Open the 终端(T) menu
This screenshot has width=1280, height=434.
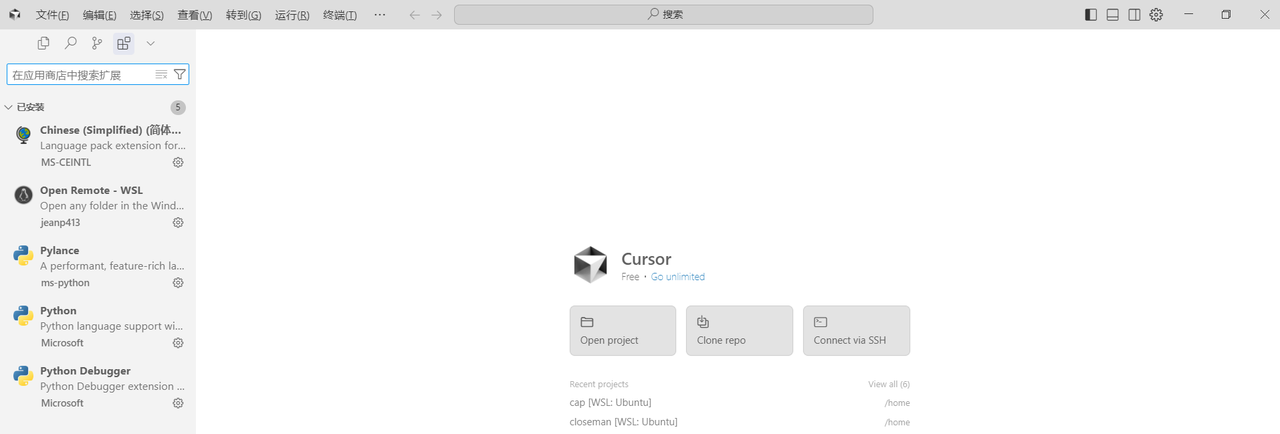point(339,15)
